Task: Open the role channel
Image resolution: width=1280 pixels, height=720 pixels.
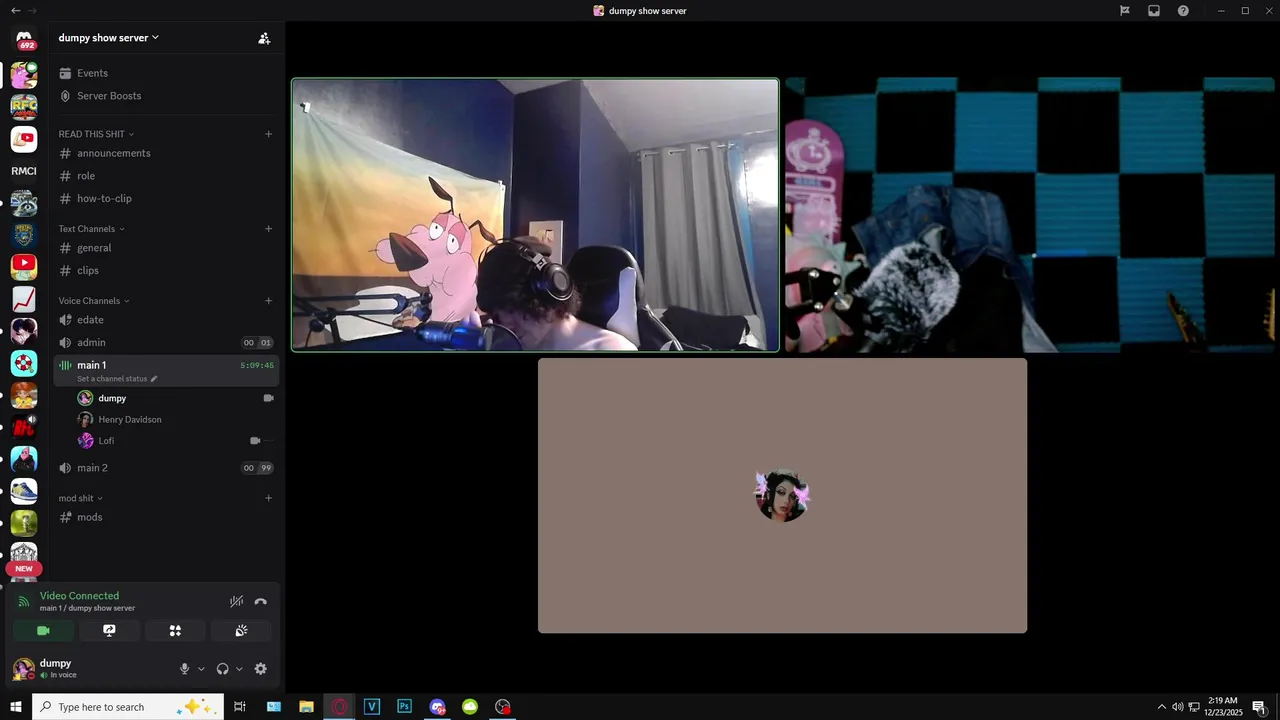Action: (166, 176)
